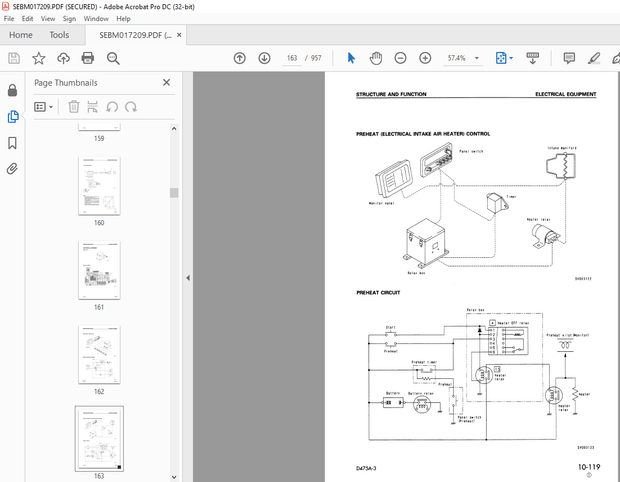The width and height of the screenshot is (620, 482).
Task: Click the thumbnails scrollbar up arrow
Action: [174, 129]
